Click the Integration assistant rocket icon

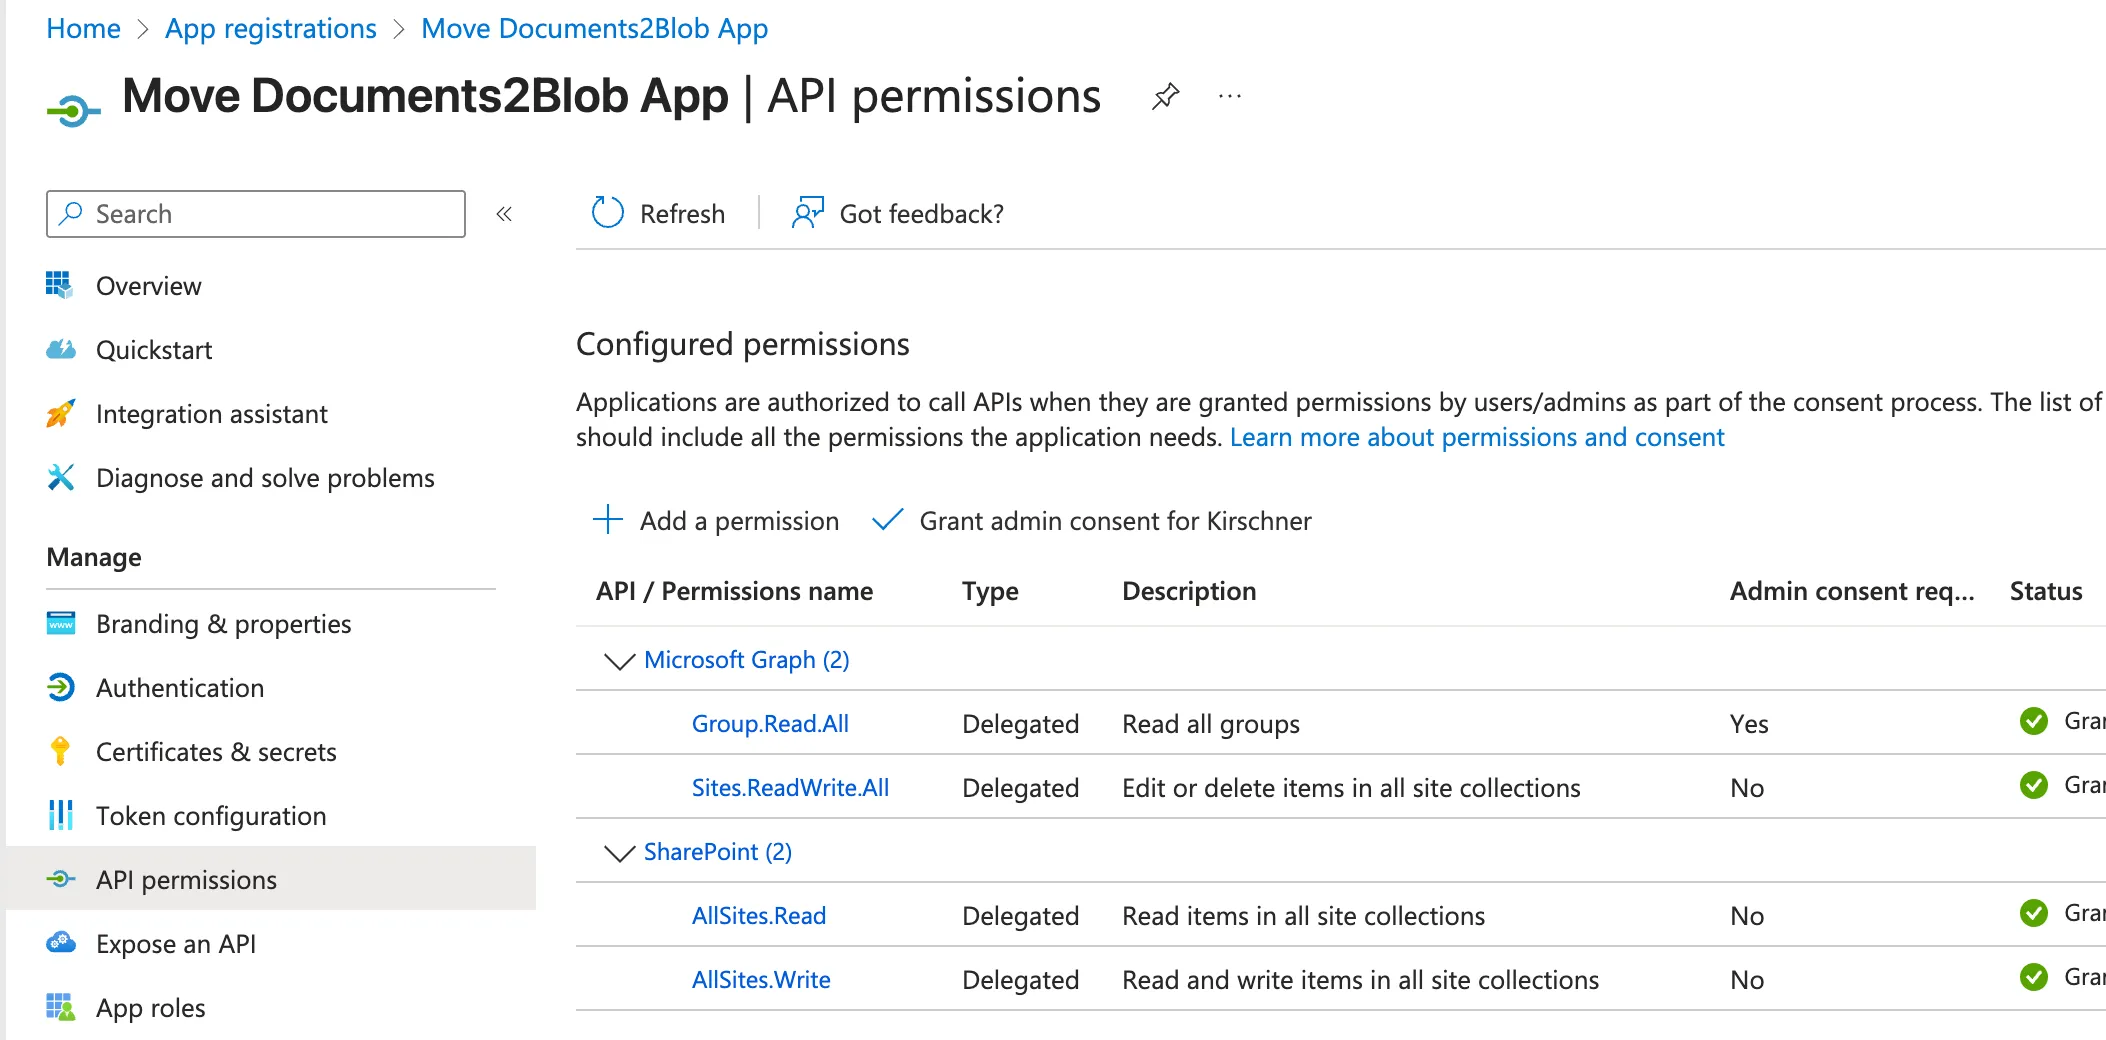click(x=61, y=413)
